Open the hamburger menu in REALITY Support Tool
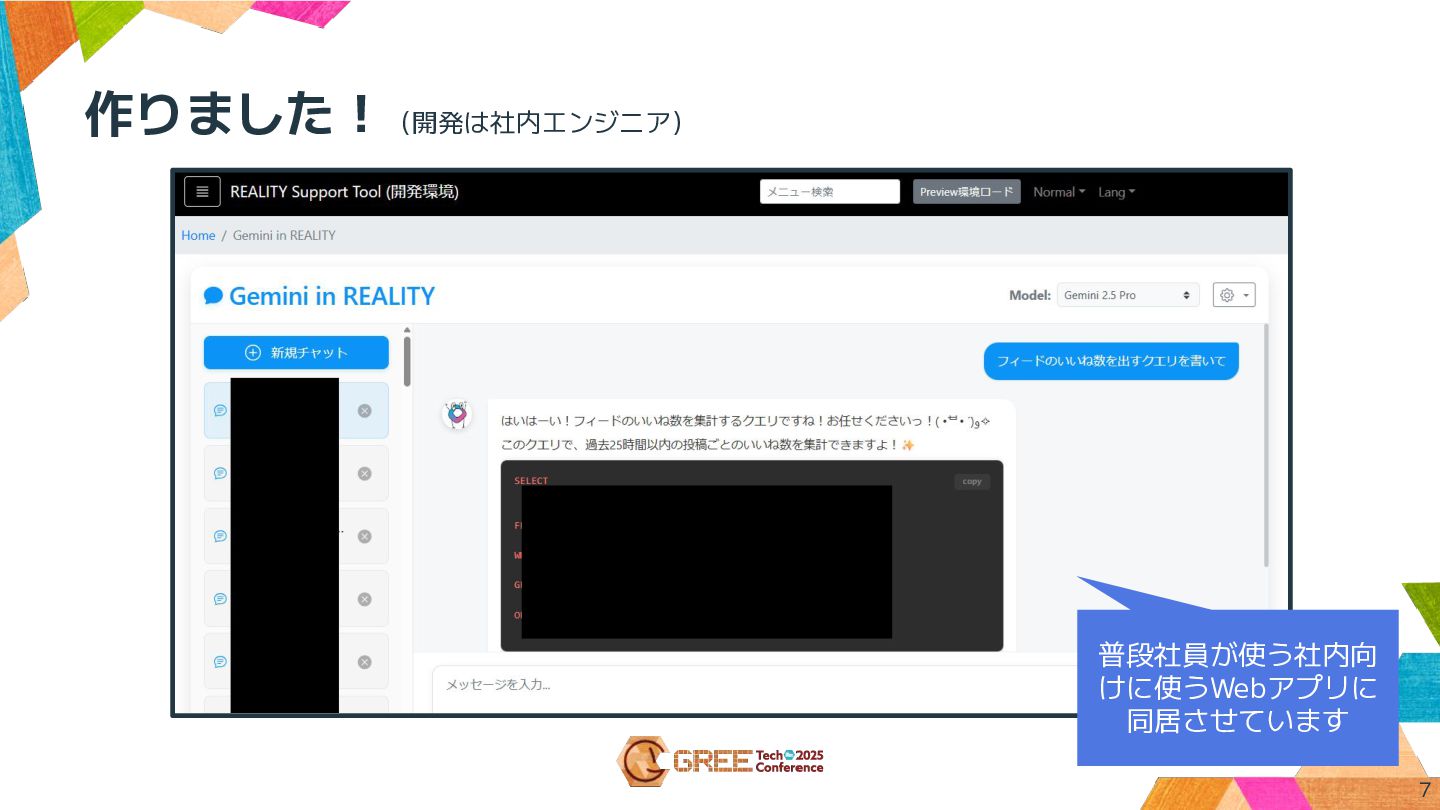The image size is (1440, 810). click(x=202, y=192)
